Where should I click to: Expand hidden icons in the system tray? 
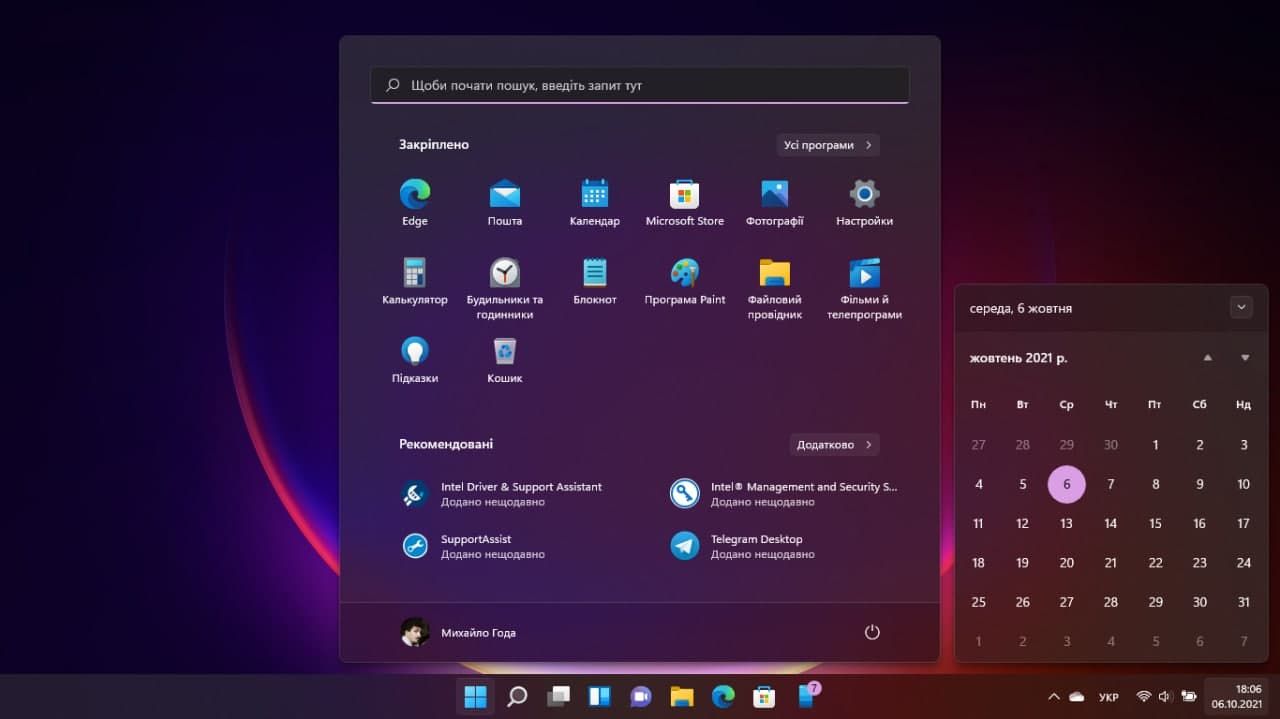point(1053,696)
